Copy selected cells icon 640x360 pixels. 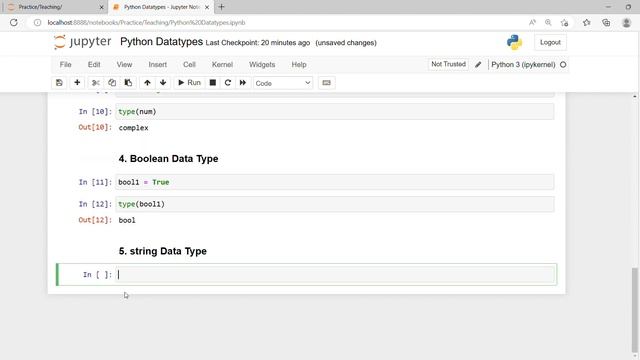click(112, 83)
